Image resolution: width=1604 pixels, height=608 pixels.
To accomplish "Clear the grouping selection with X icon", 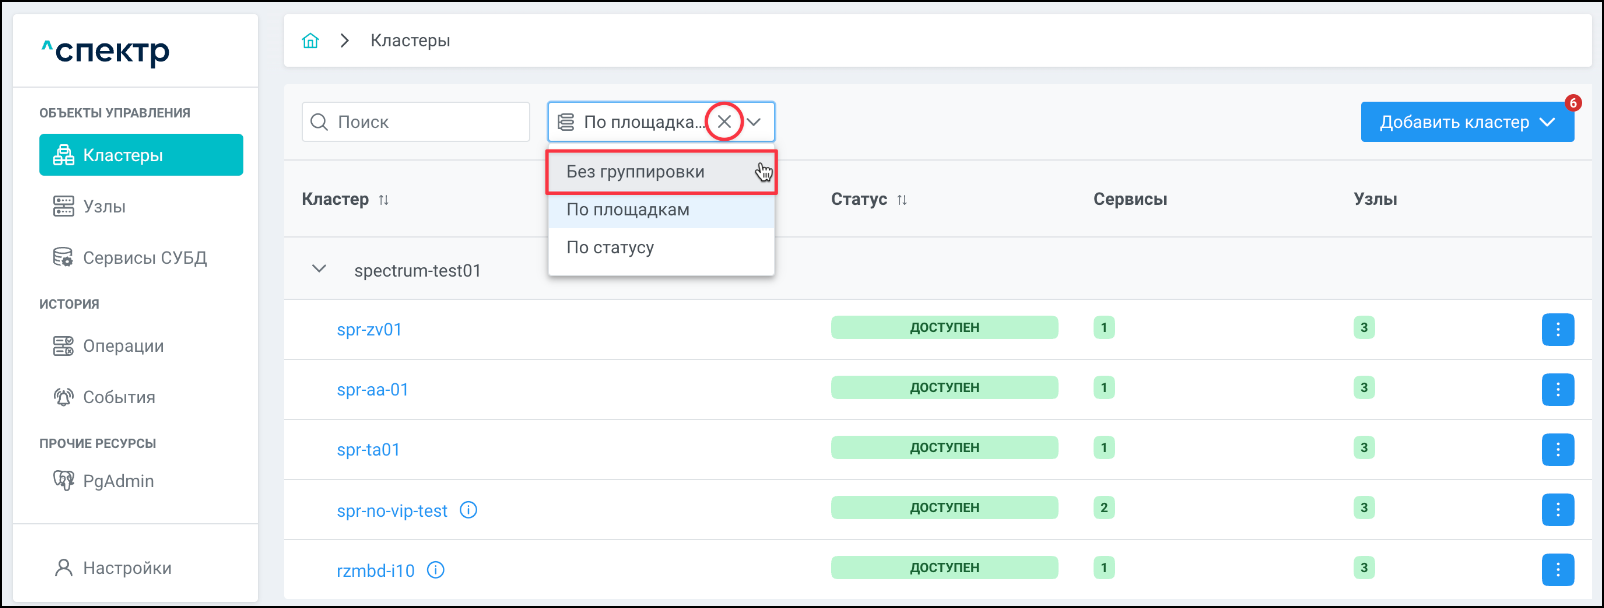I will click(724, 122).
